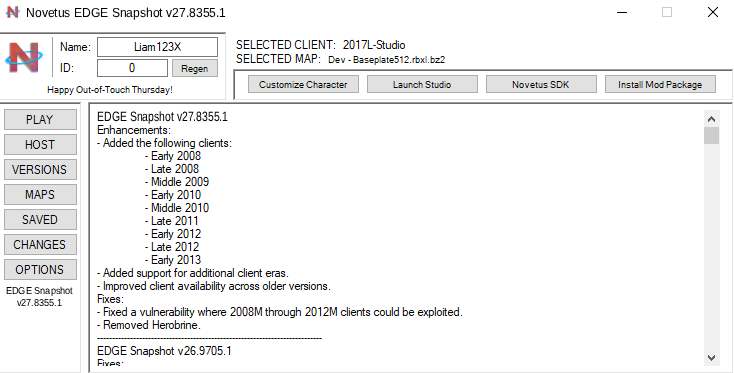The image size is (734, 373).
Task: Show the CHANGES tab
Action: [x=40, y=244]
